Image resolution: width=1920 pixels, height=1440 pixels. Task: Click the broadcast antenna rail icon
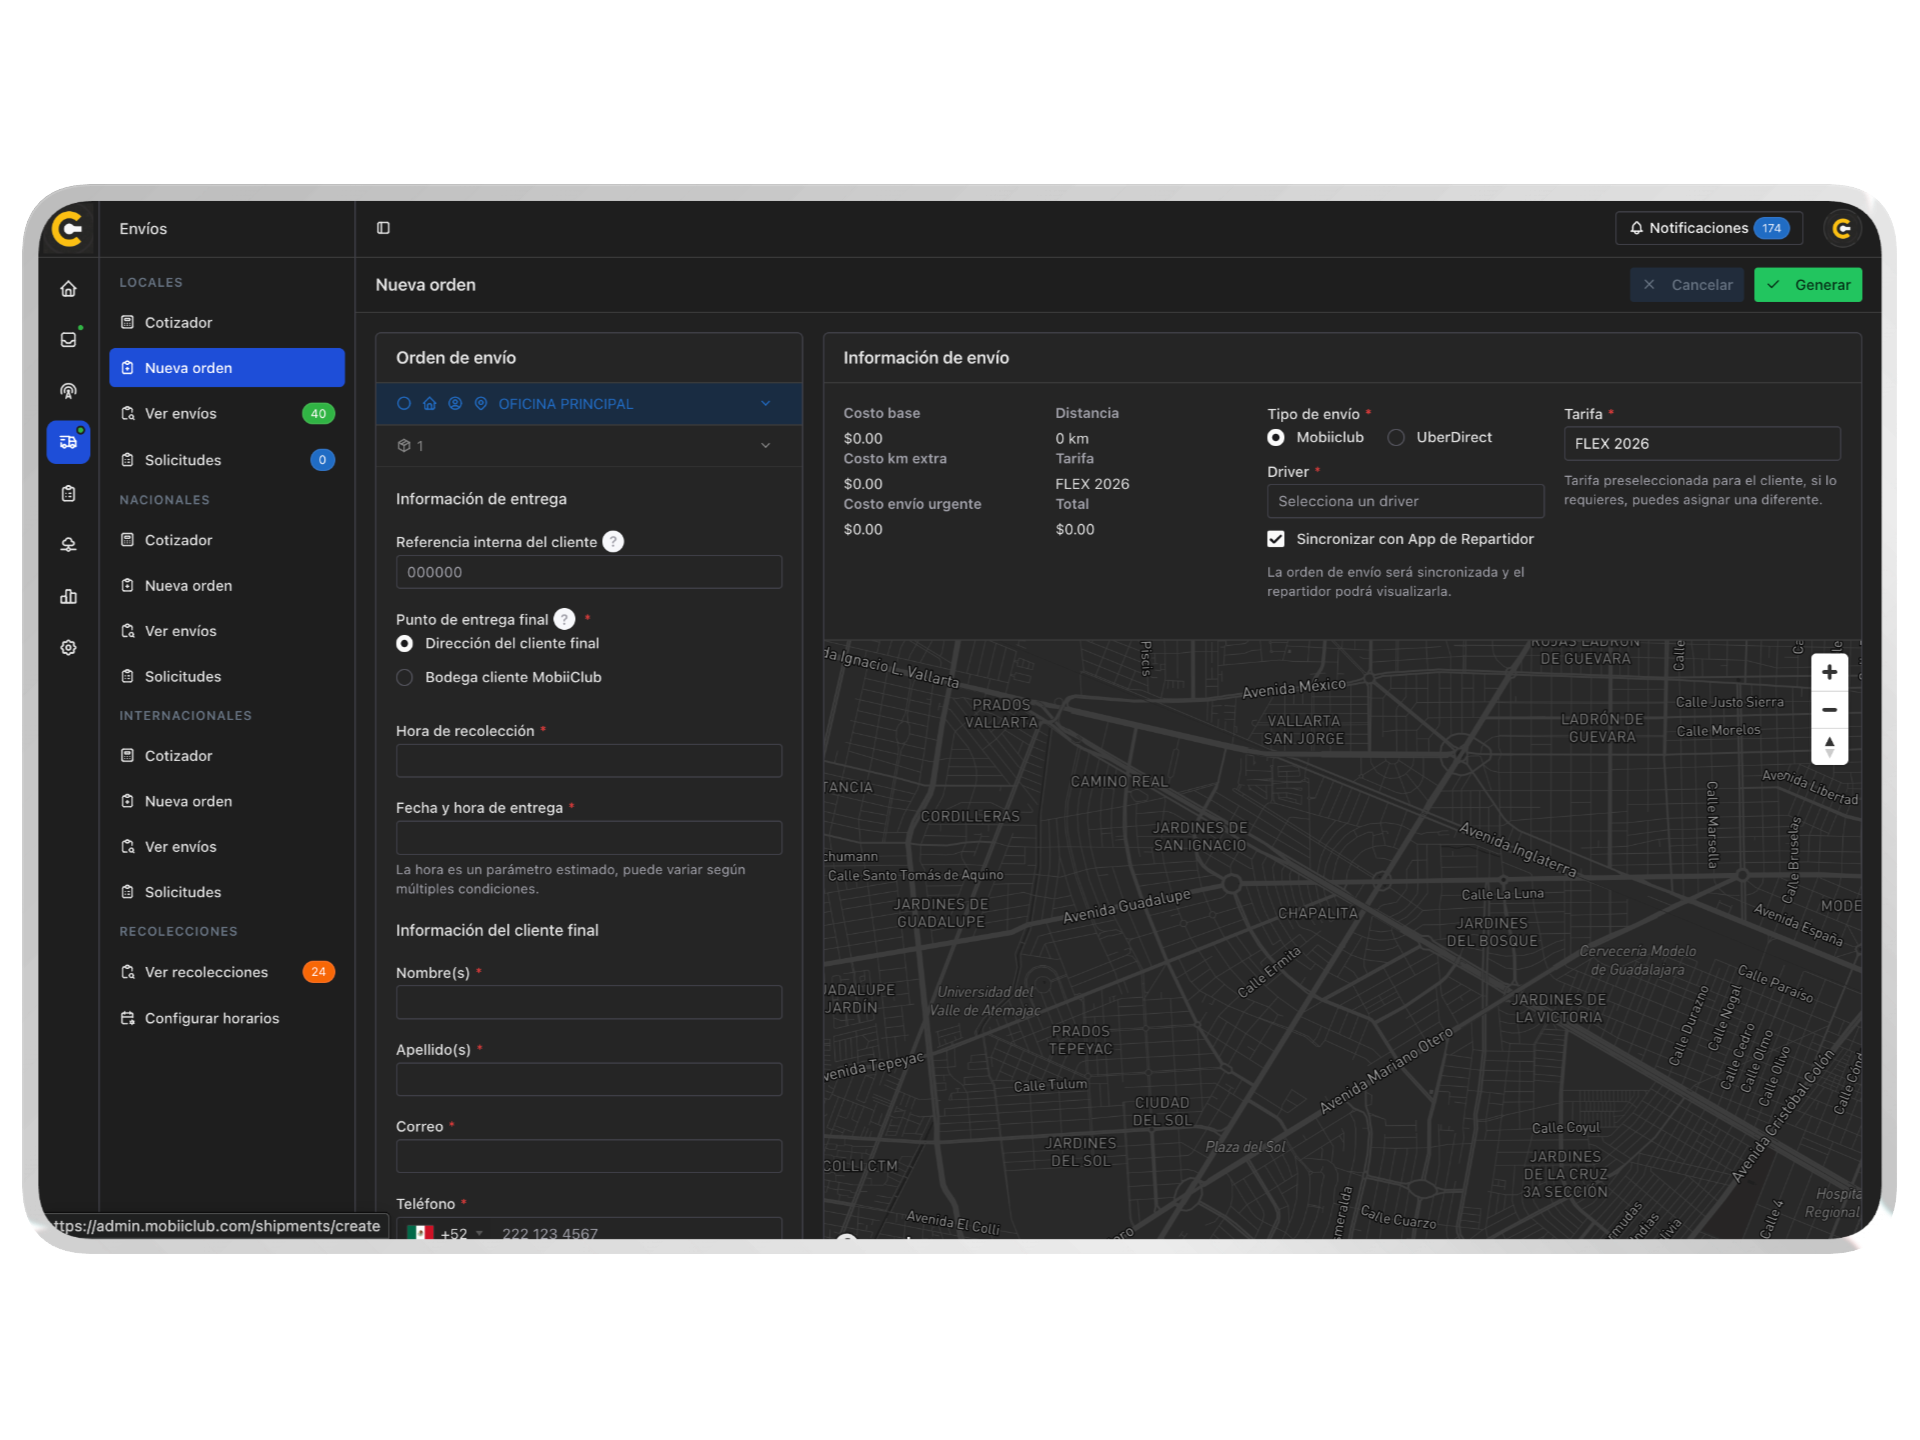coord(68,391)
